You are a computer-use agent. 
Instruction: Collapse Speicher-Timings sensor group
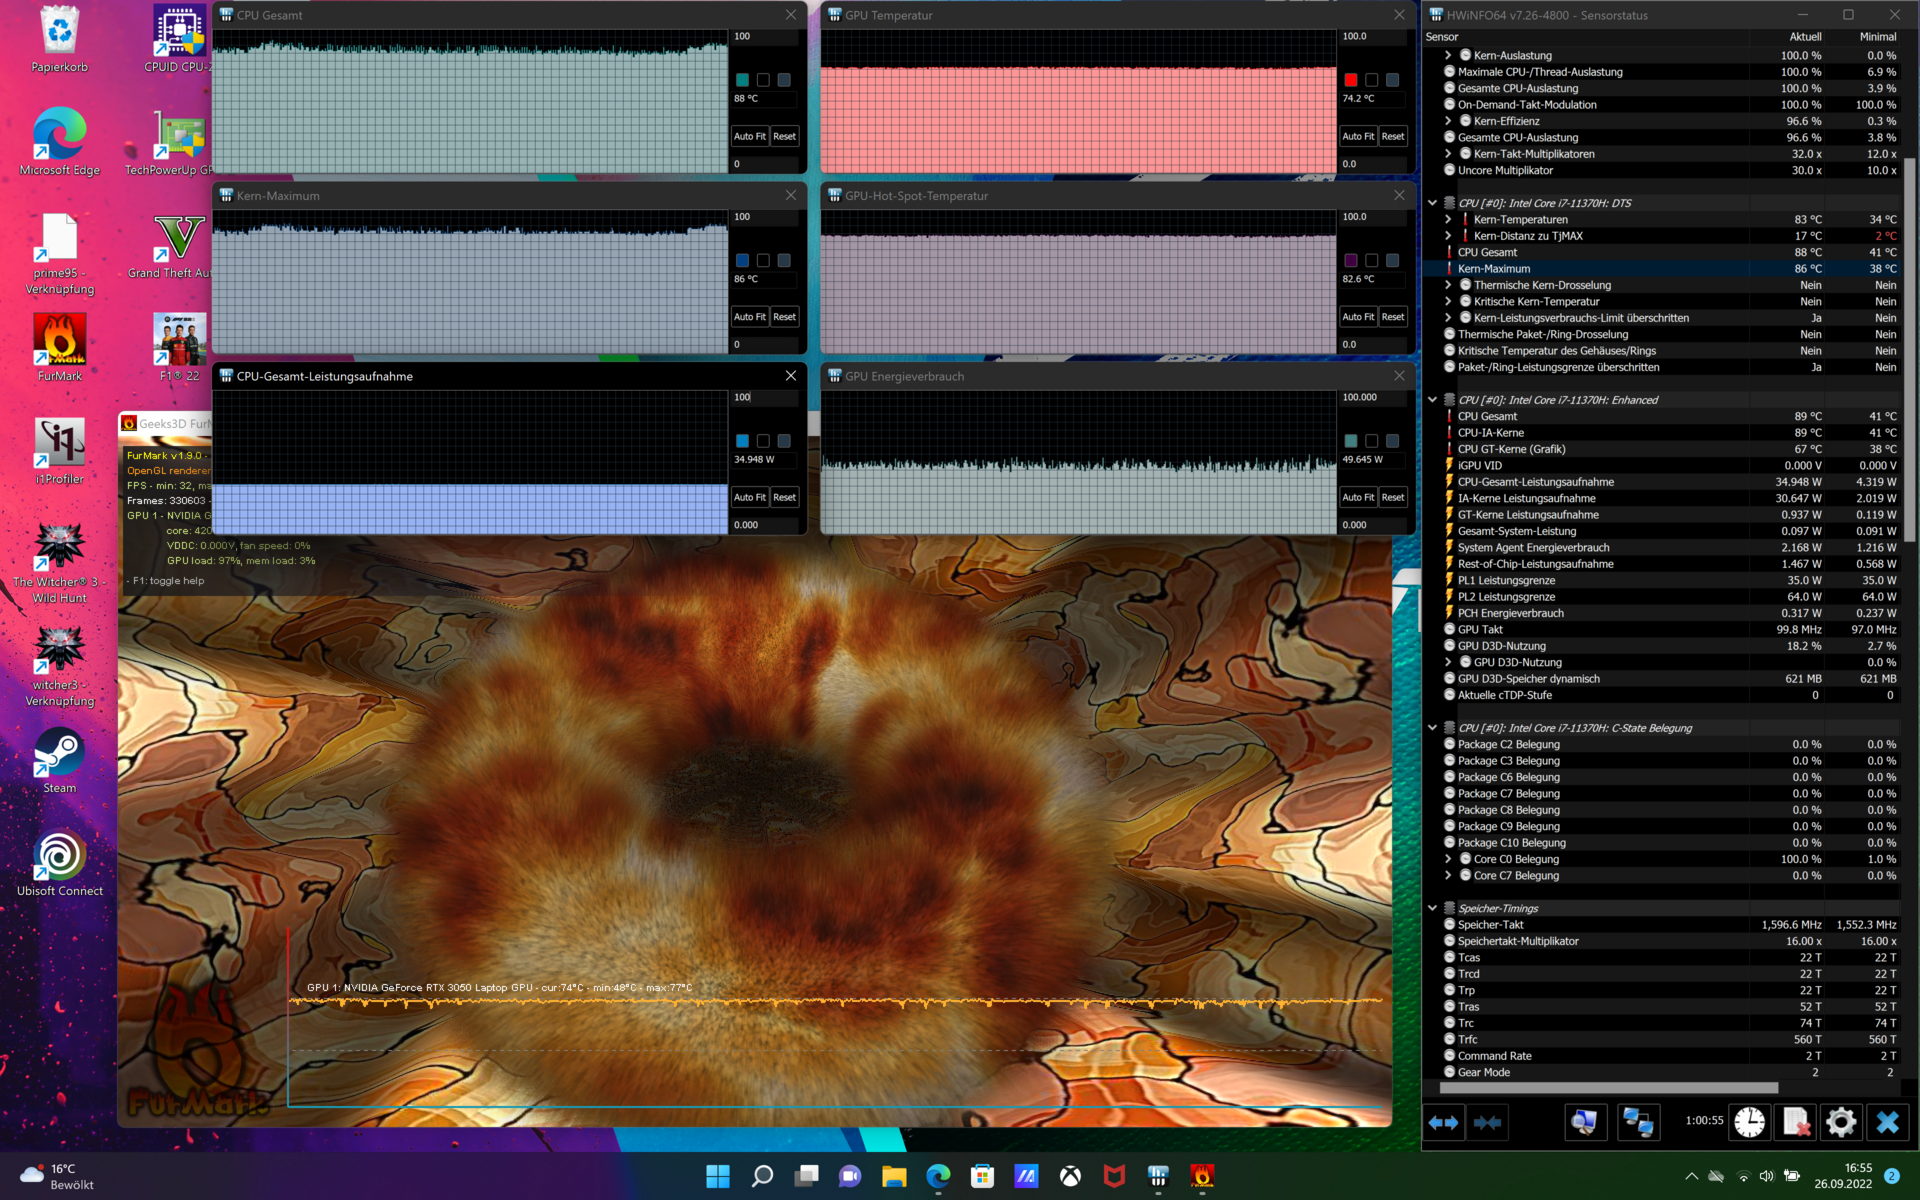point(1432,908)
